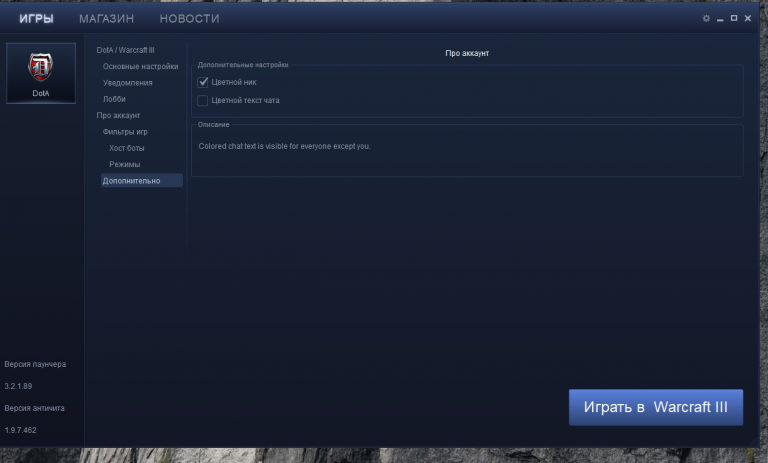Open Основные настройки settings section
Viewport: 768px width, 463px height.
tap(141, 66)
